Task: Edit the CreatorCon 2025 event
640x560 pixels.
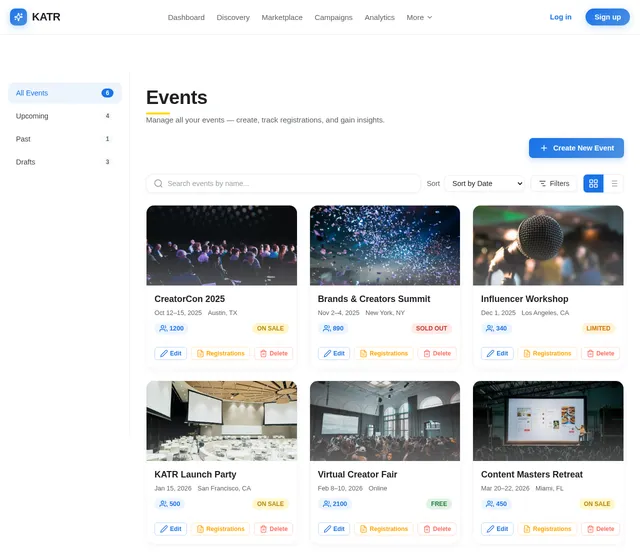Action: pos(171,353)
